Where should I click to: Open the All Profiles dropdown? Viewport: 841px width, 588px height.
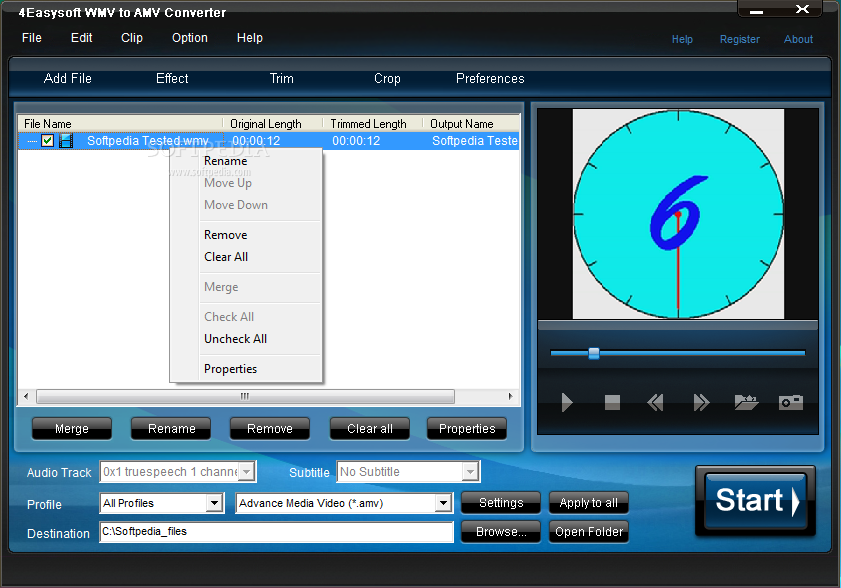[215, 503]
